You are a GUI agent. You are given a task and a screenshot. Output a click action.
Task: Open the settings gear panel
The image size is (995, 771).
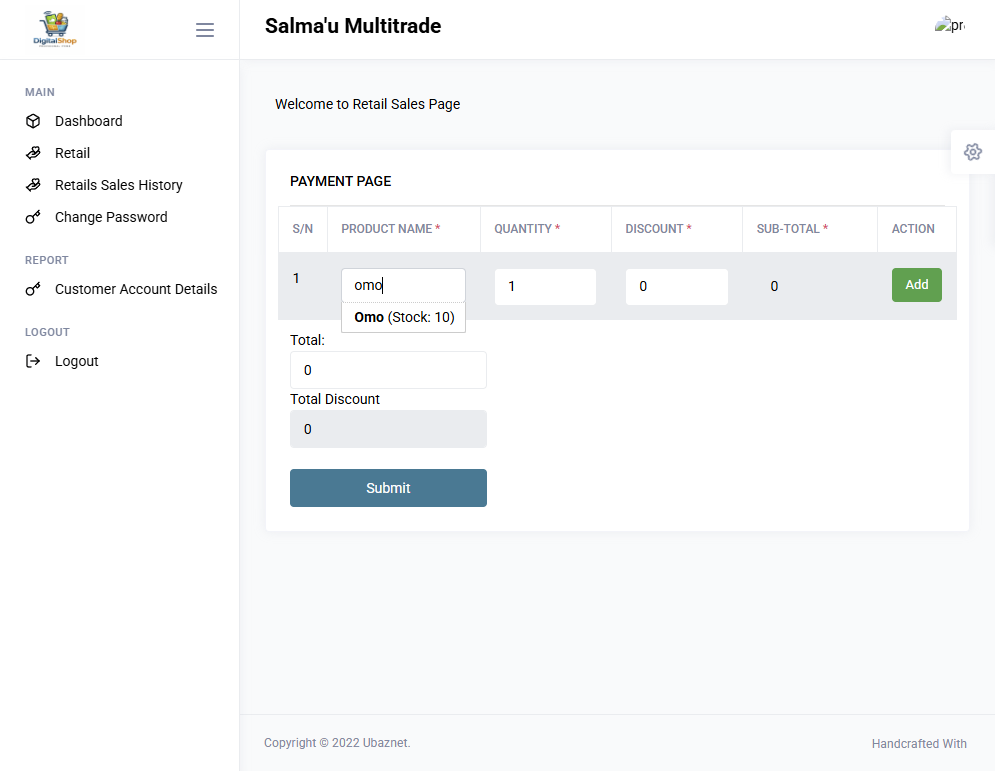tap(972, 152)
